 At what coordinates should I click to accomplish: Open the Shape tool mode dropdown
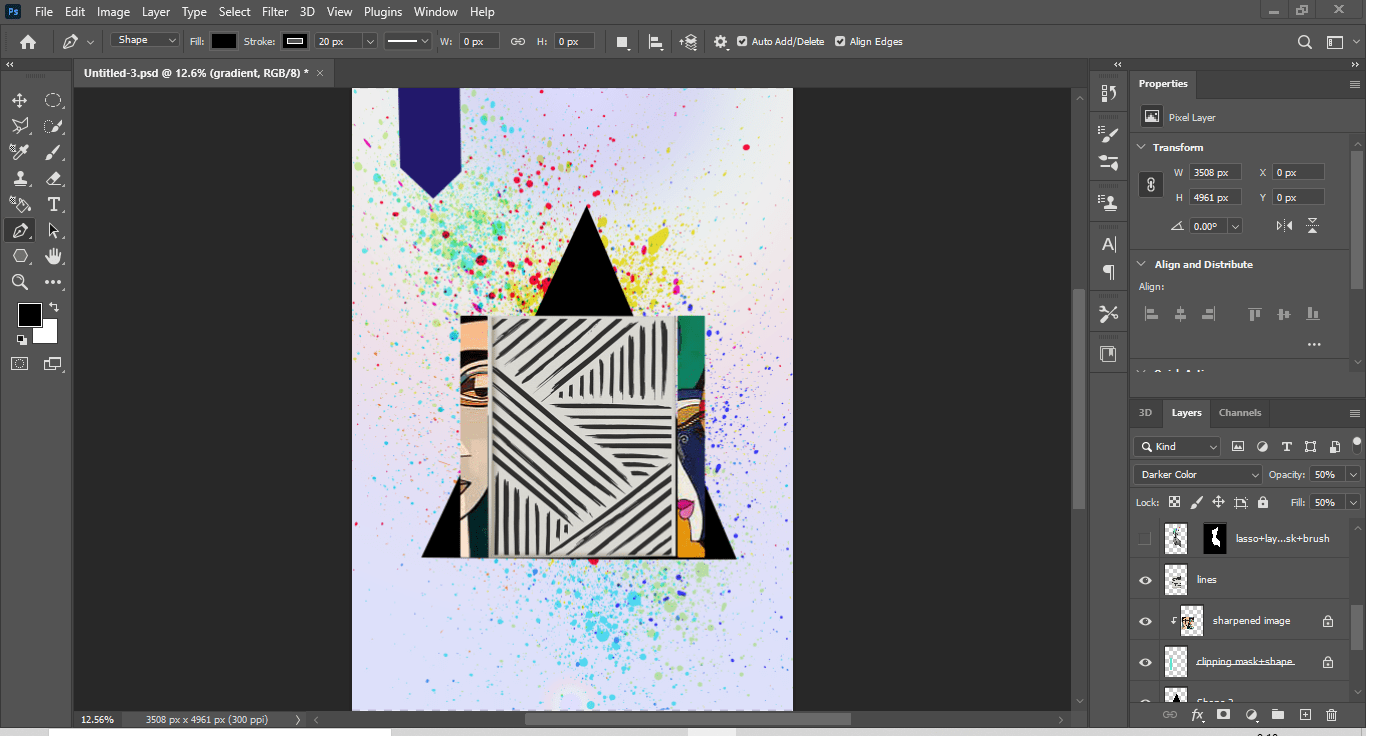(145, 41)
